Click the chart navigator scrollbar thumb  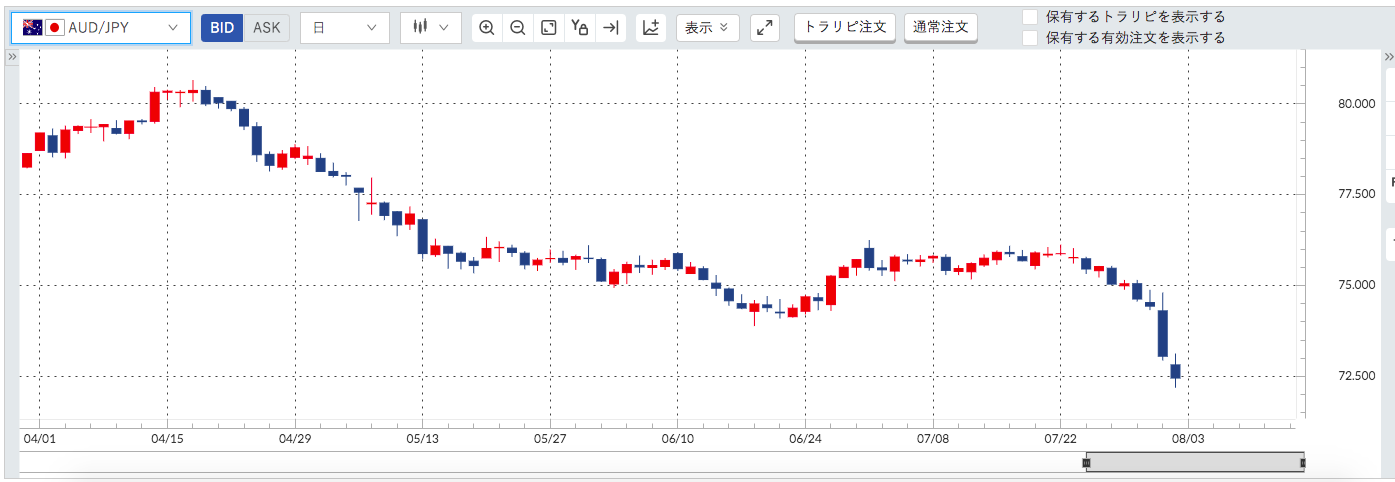click(x=1195, y=463)
